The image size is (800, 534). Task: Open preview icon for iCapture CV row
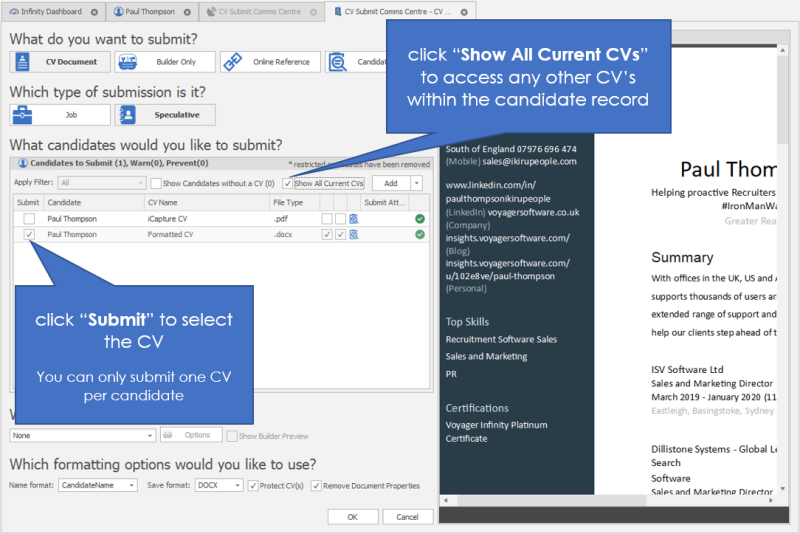pyautogui.click(x=354, y=218)
